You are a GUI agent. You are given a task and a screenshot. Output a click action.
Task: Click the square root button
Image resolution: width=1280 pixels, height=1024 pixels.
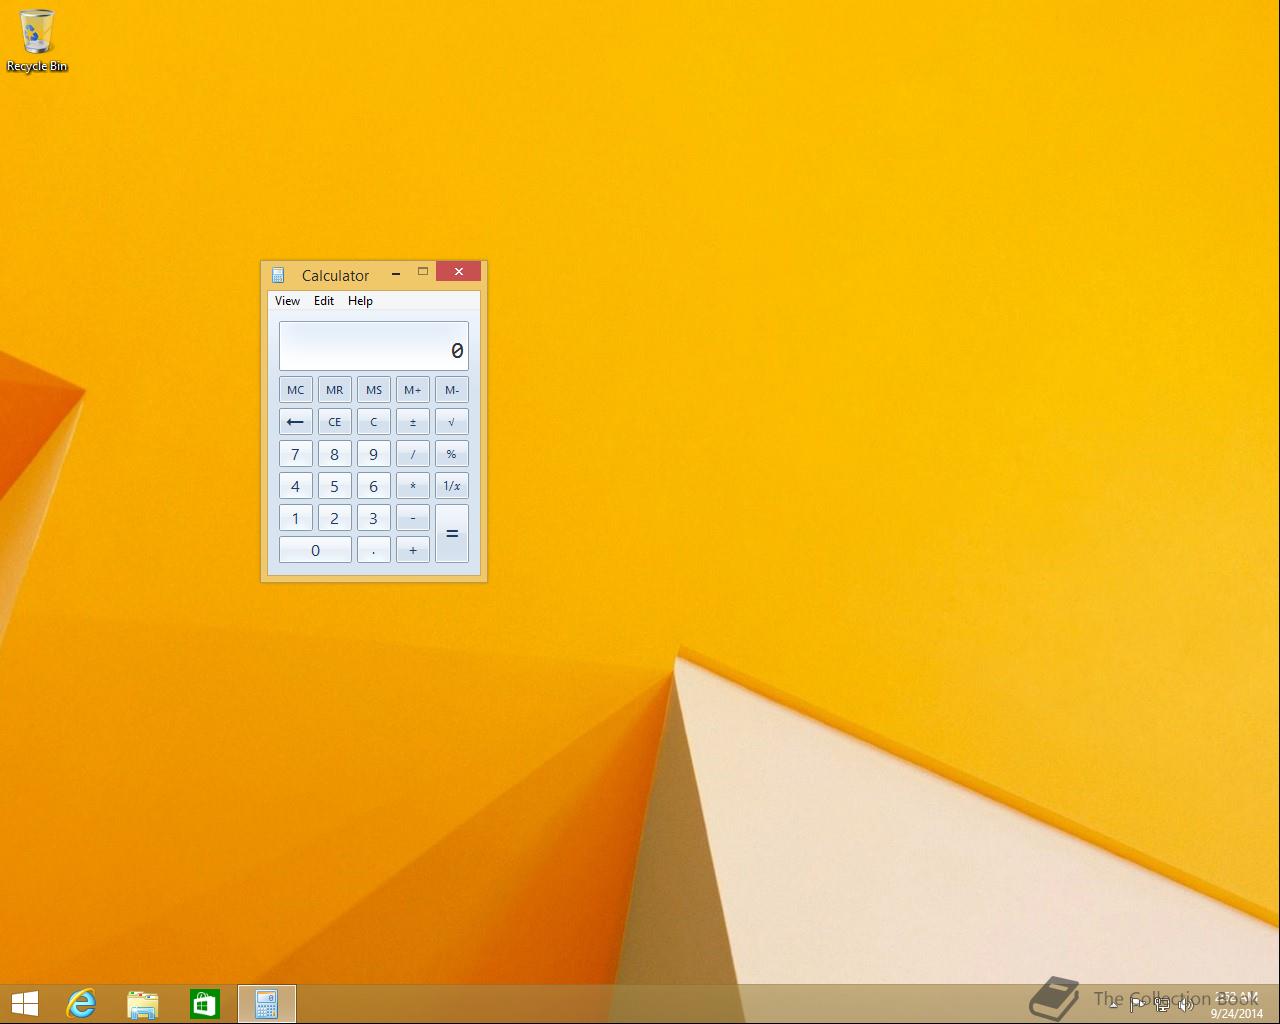tap(452, 422)
